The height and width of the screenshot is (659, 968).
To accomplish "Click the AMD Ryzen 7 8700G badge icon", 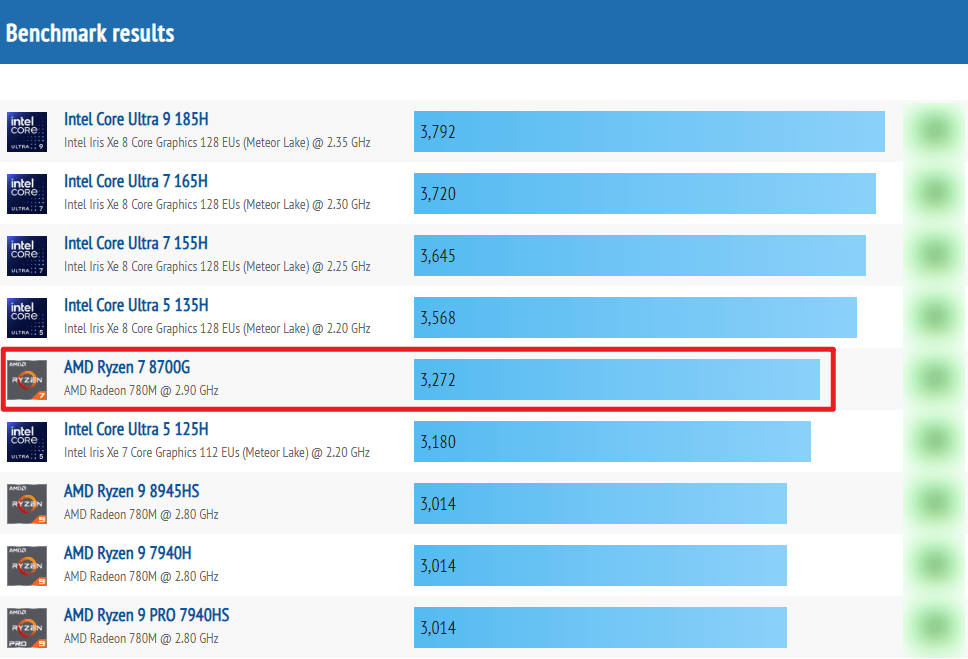I will tap(27, 379).
